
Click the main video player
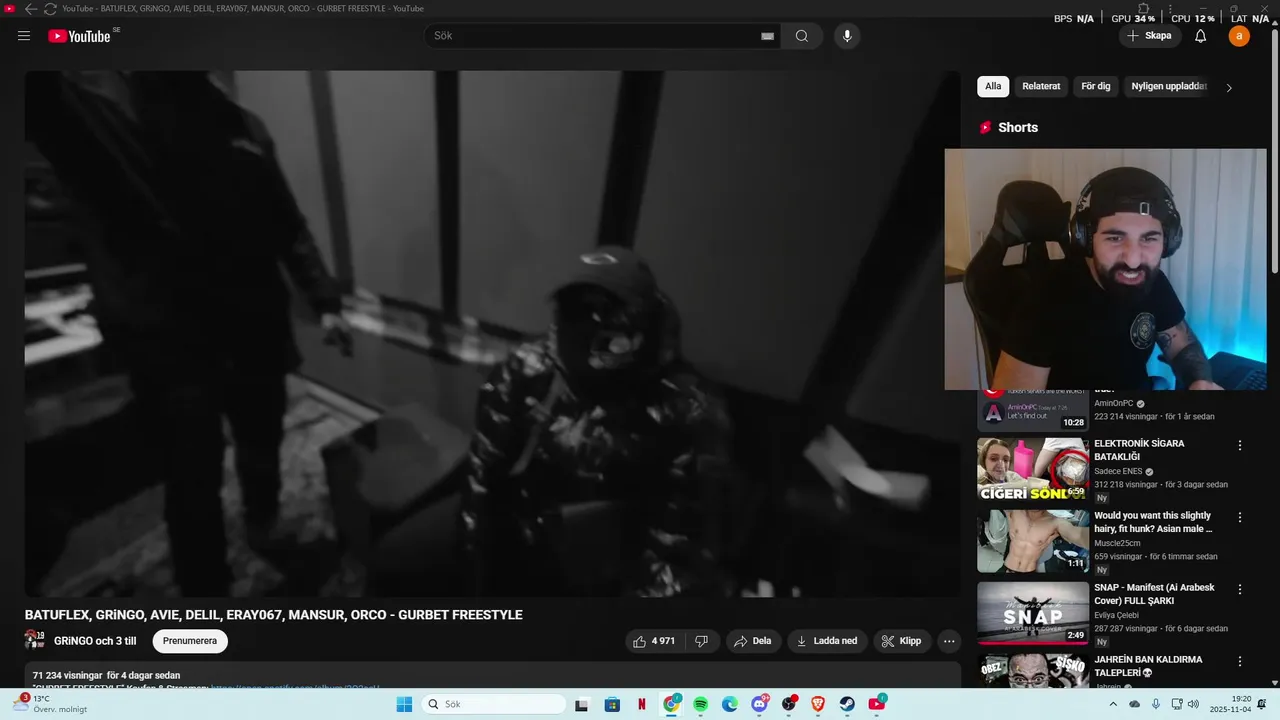(x=492, y=333)
